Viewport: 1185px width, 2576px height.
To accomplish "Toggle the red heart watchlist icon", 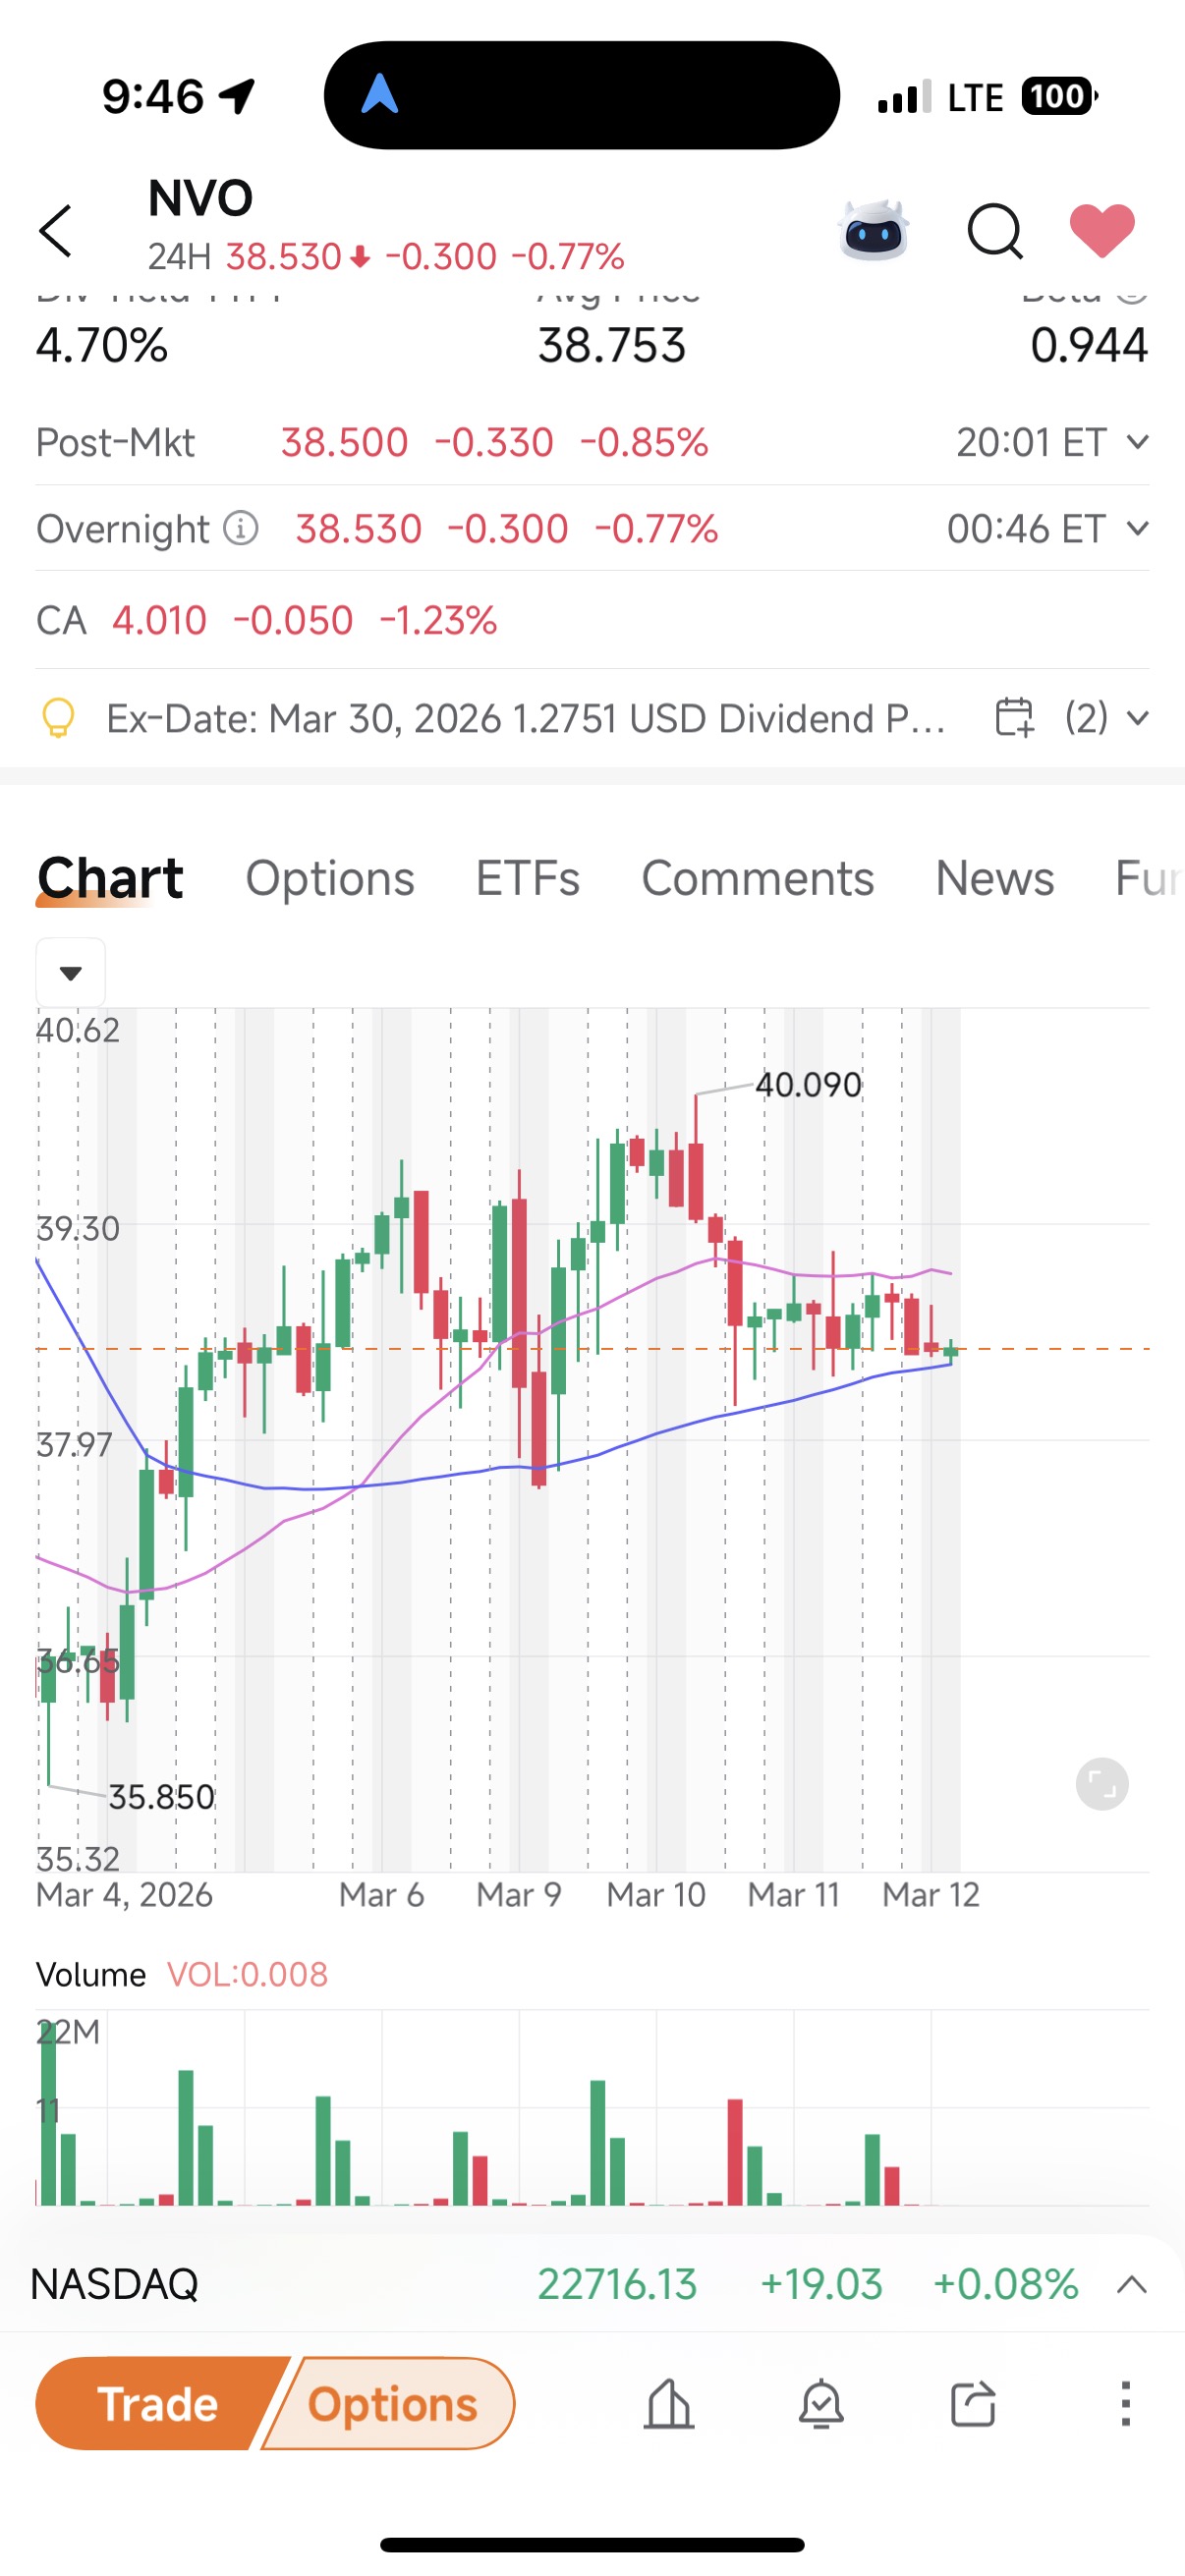I will tap(1102, 230).
